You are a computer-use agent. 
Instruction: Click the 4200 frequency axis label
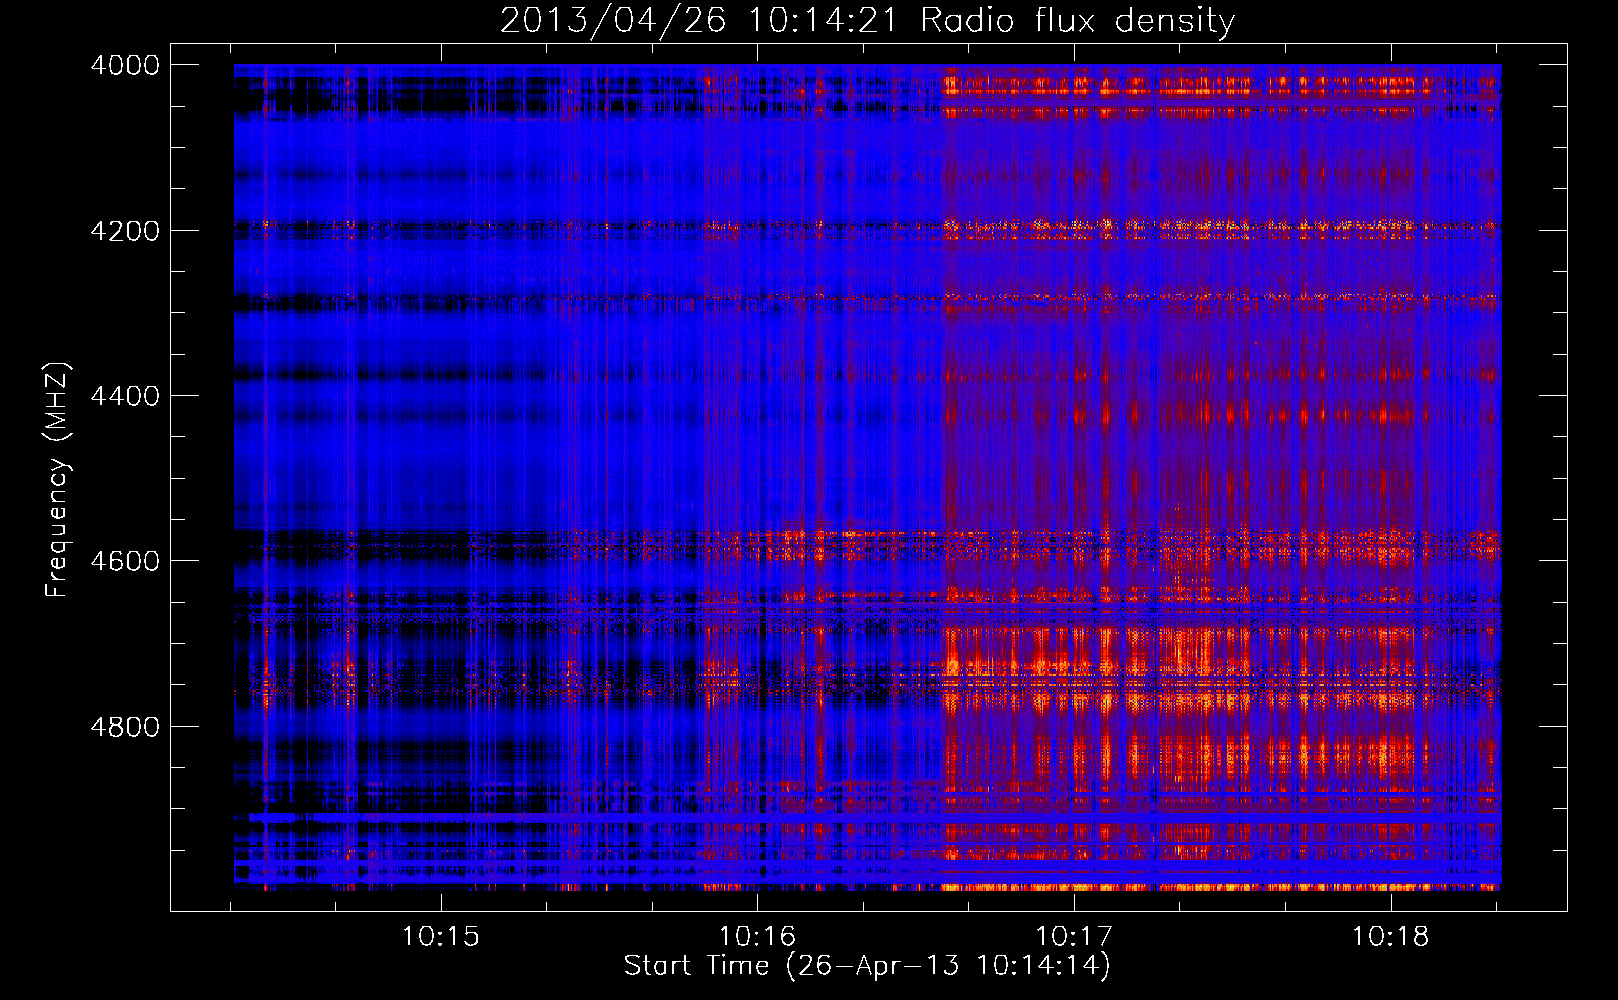[125, 231]
